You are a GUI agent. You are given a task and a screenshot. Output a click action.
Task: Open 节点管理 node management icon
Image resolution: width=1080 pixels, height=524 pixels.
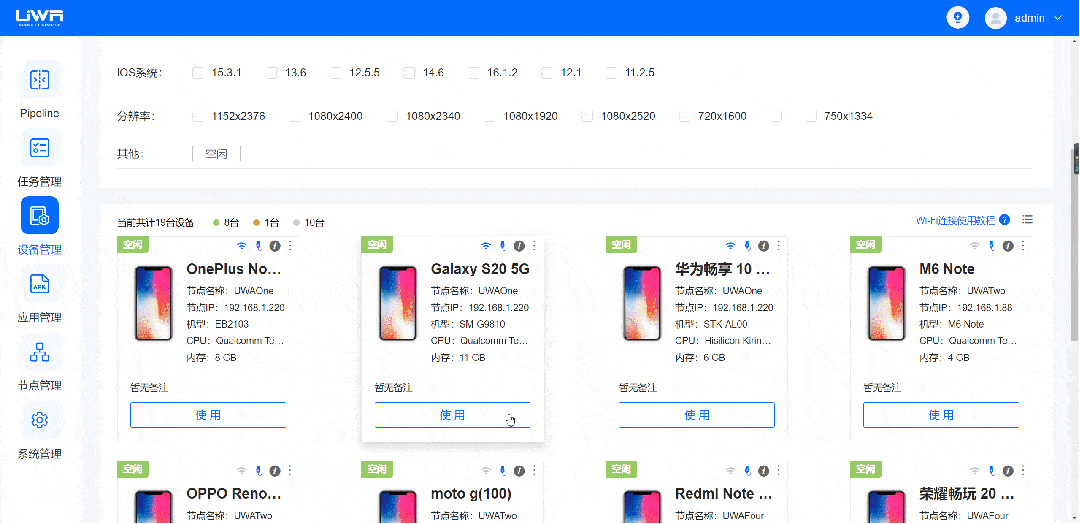pos(39,351)
